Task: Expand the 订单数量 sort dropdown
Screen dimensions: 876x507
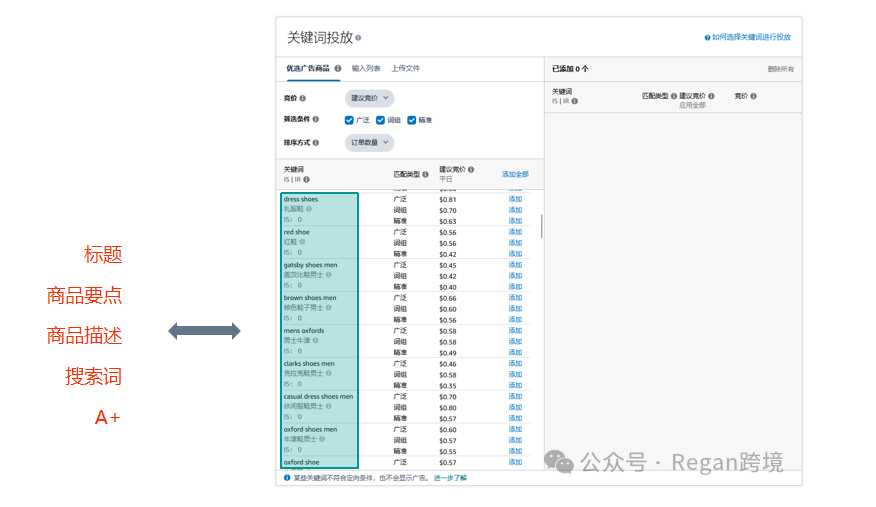Action: click(370, 143)
